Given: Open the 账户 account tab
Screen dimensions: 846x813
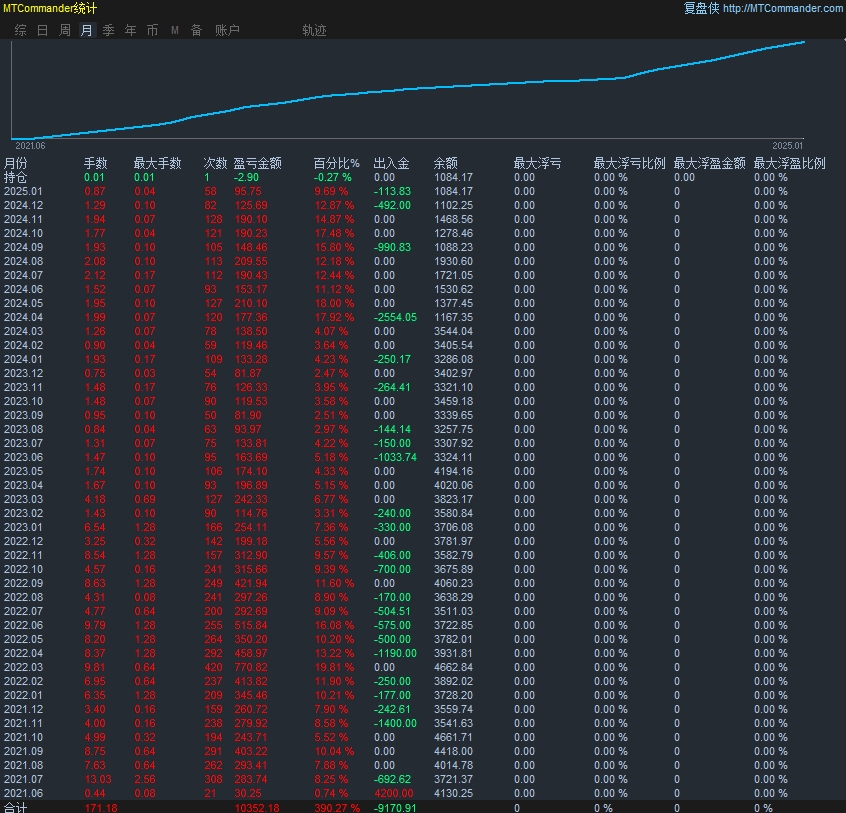Looking at the screenshot, I should pos(227,30).
